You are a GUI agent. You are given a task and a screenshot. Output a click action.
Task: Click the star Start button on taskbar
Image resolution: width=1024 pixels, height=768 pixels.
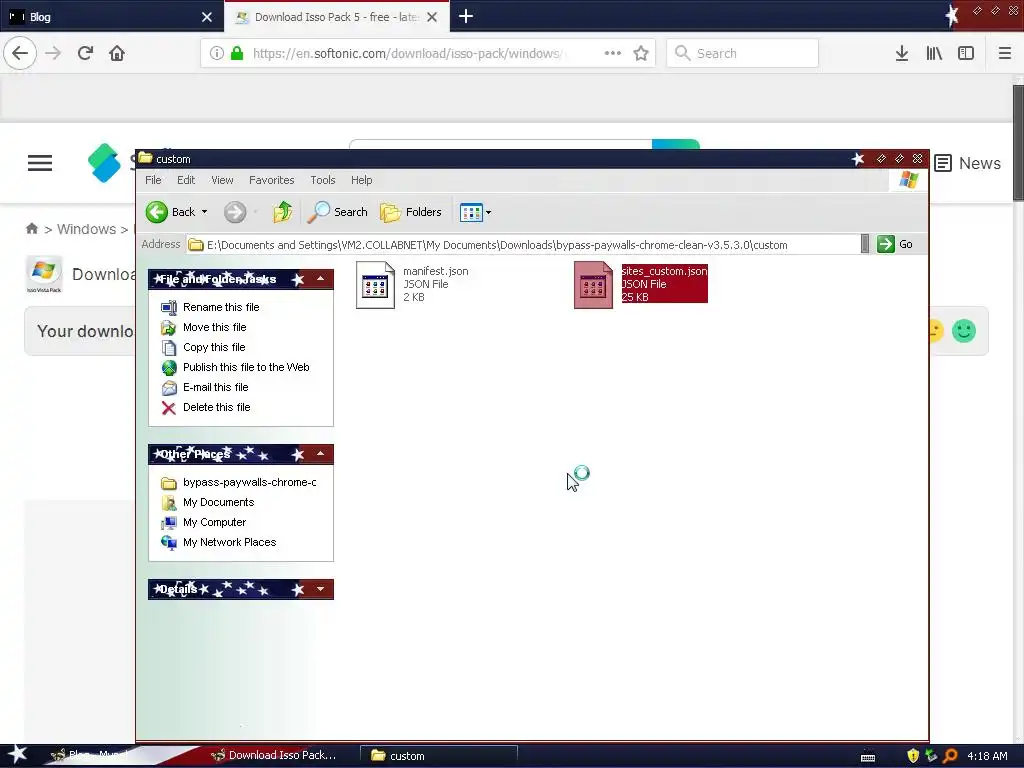16,754
